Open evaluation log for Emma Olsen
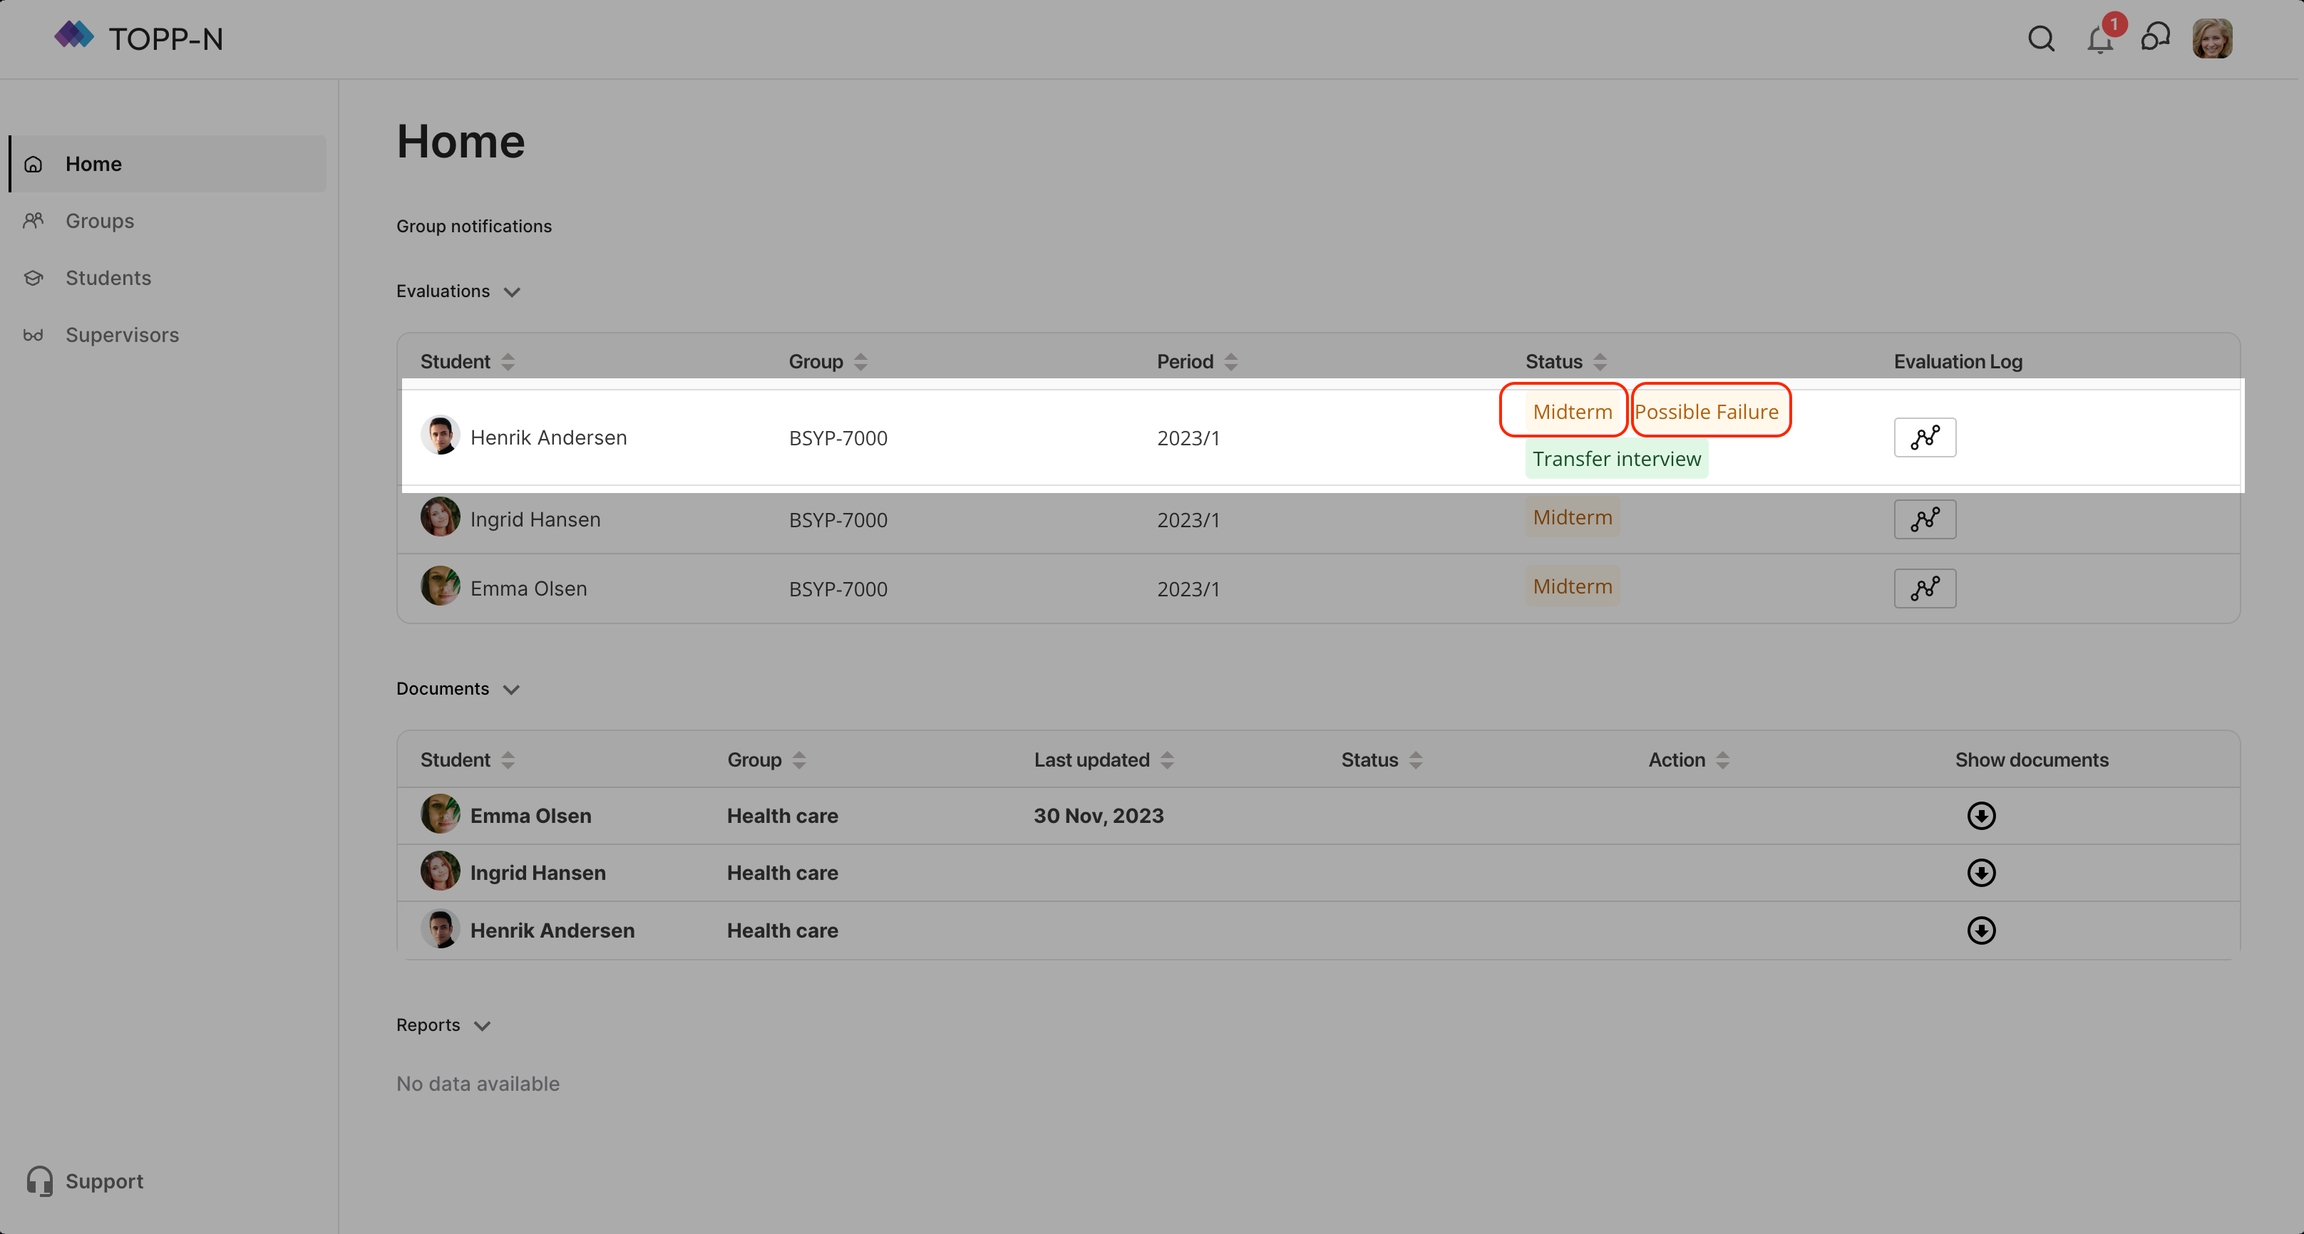This screenshot has width=2304, height=1234. [x=1924, y=589]
